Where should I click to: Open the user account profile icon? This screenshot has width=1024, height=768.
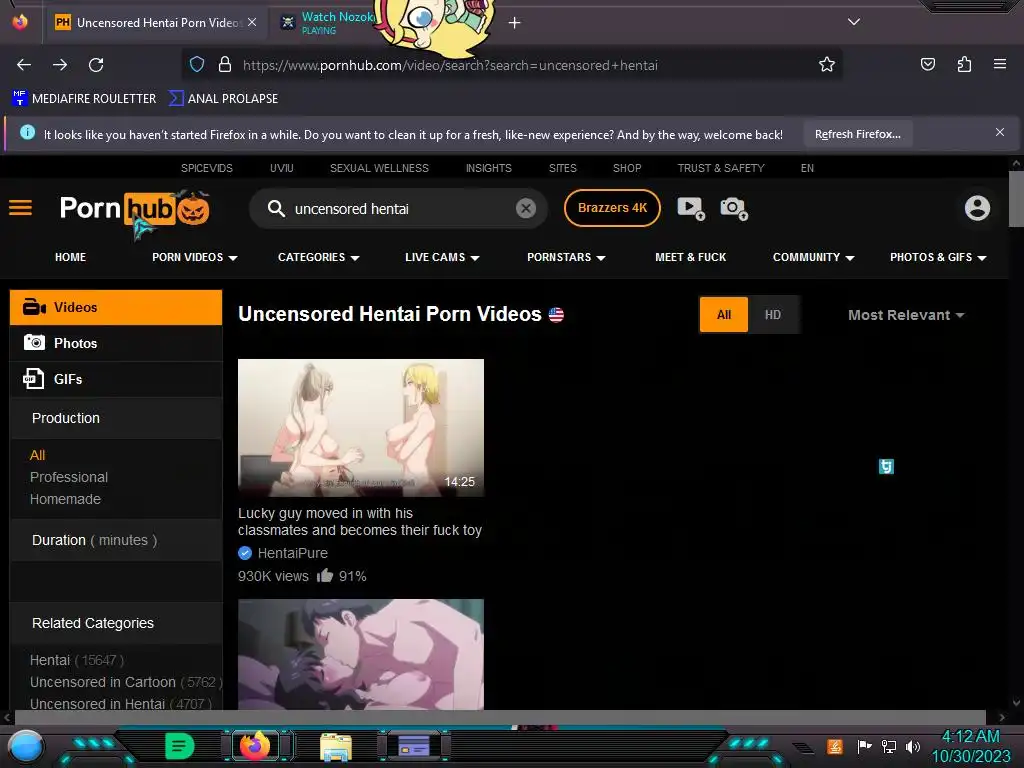(977, 208)
